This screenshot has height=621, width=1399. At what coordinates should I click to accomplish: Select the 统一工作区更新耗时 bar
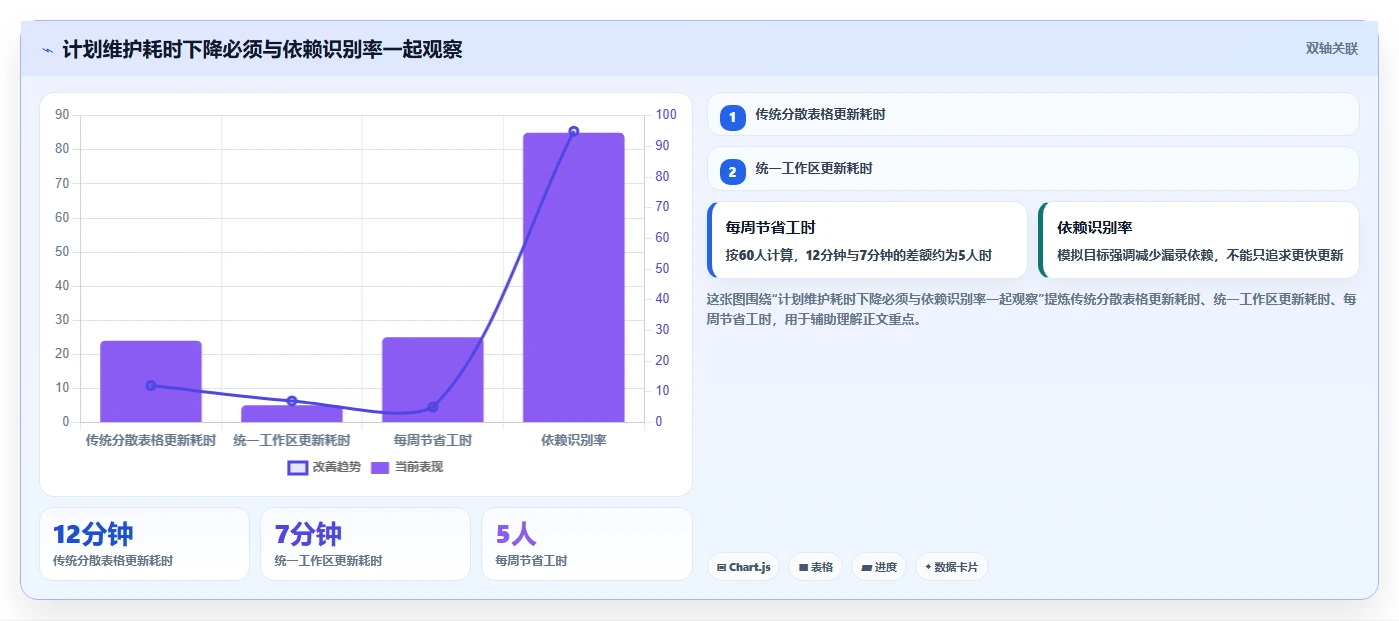292,413
